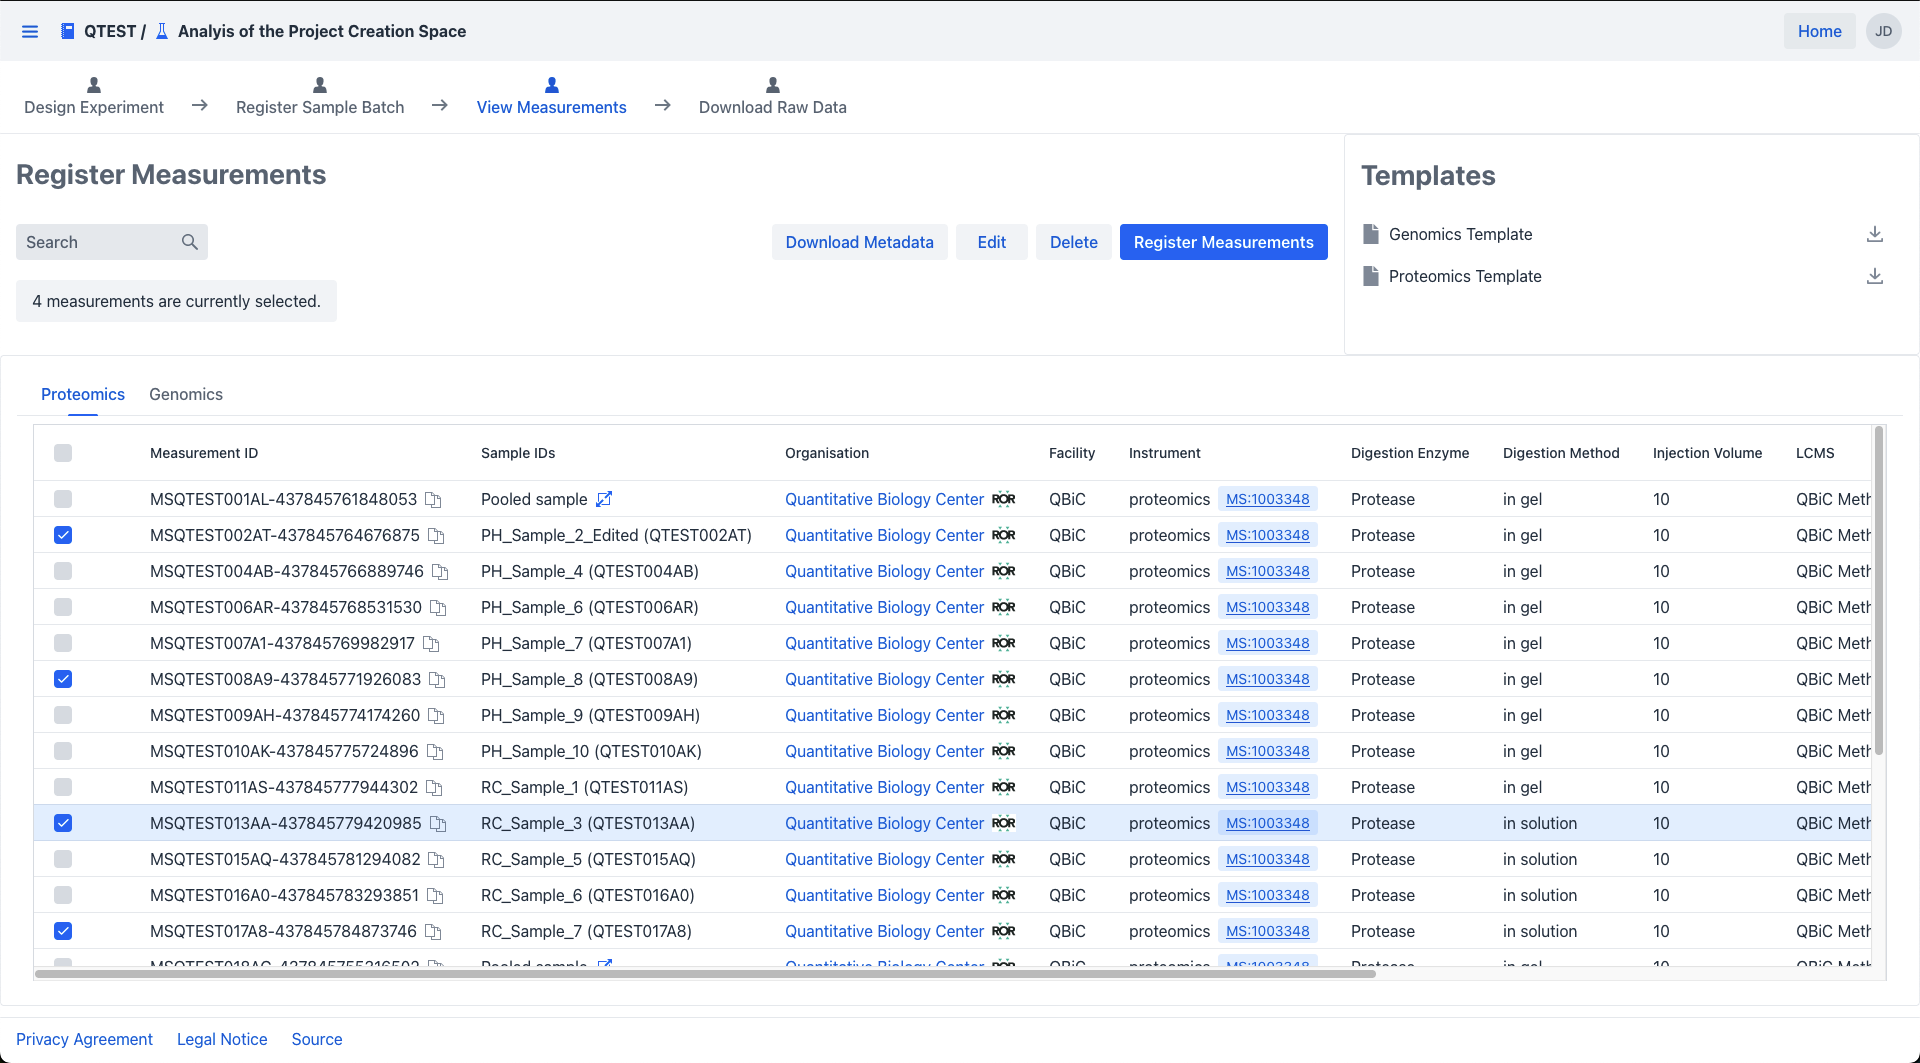
Task: Deselect the RC_Sample_7 measurement checkbox
Action: click(x=63, y=931)
